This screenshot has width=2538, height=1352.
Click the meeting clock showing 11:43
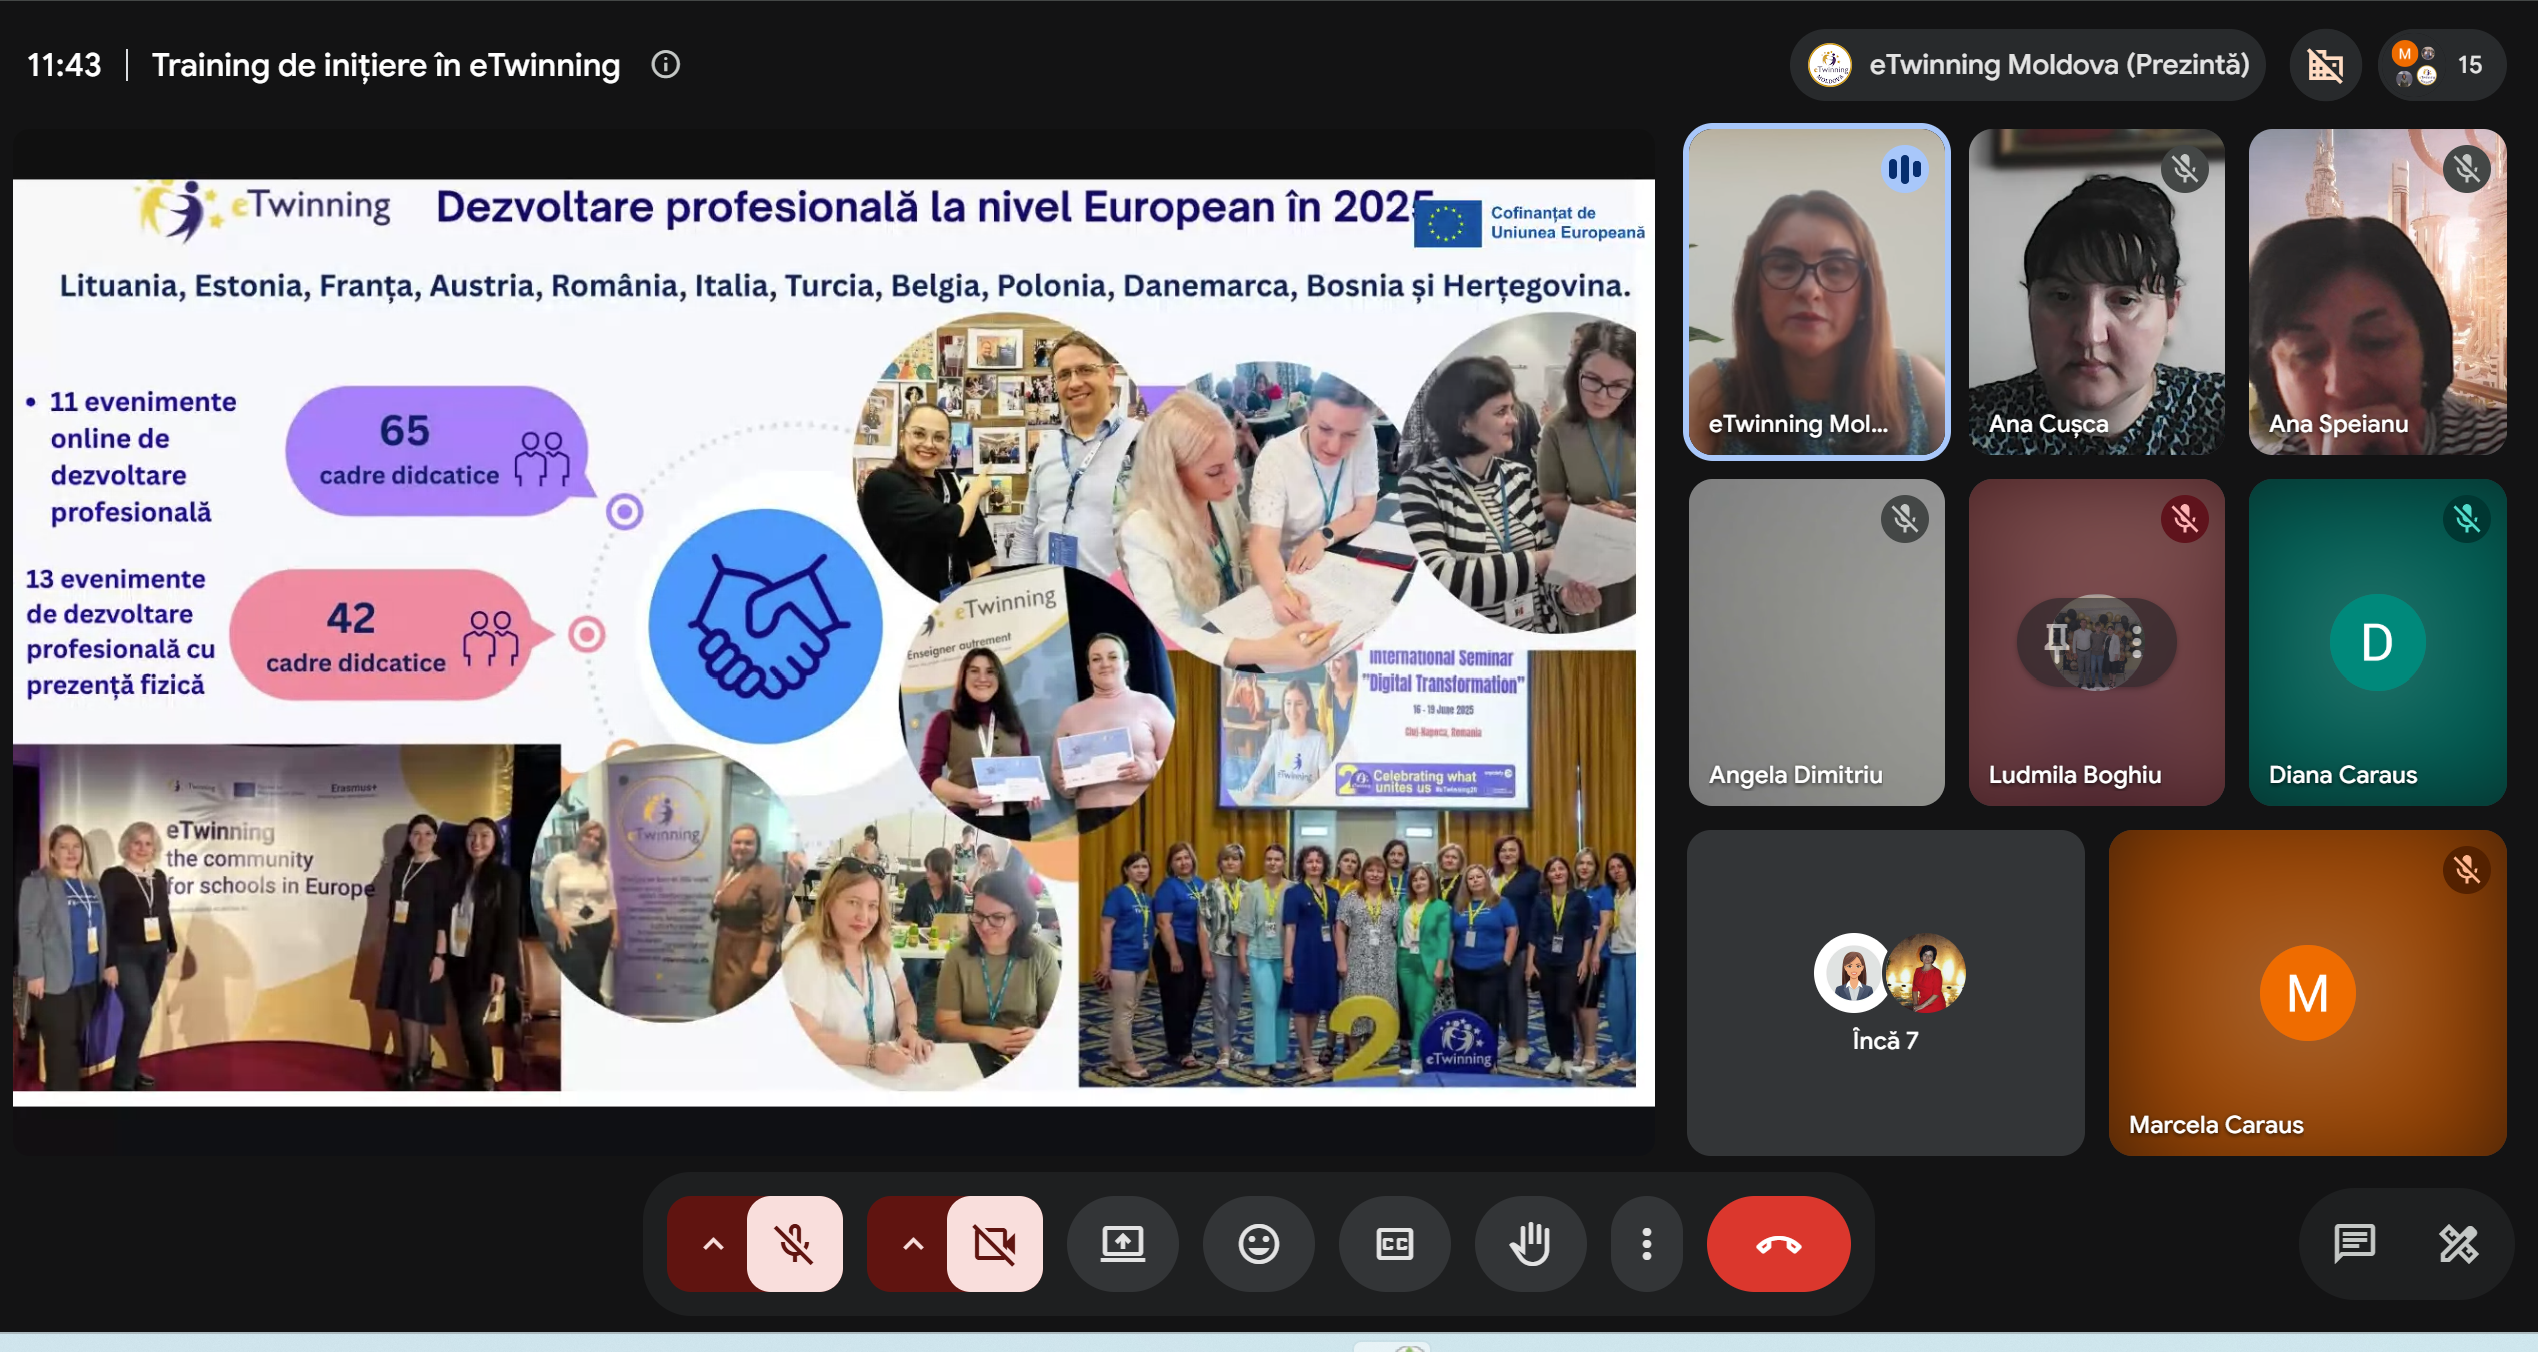(64, 65)
